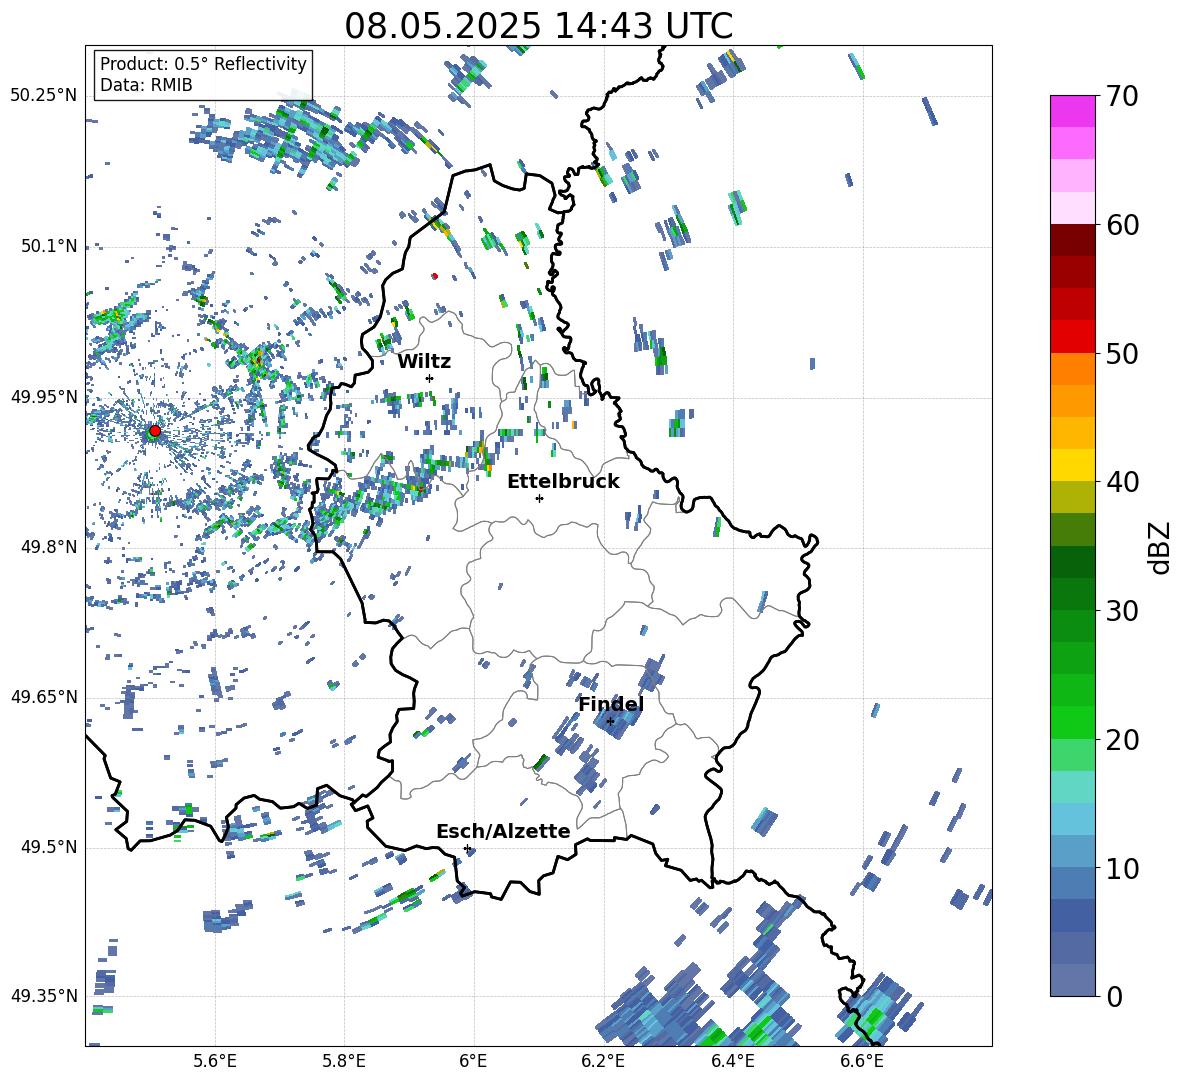
Task: Click the timestamp title 08.05.2025 14:43 UTC
Action: click(x=538, y=26)
